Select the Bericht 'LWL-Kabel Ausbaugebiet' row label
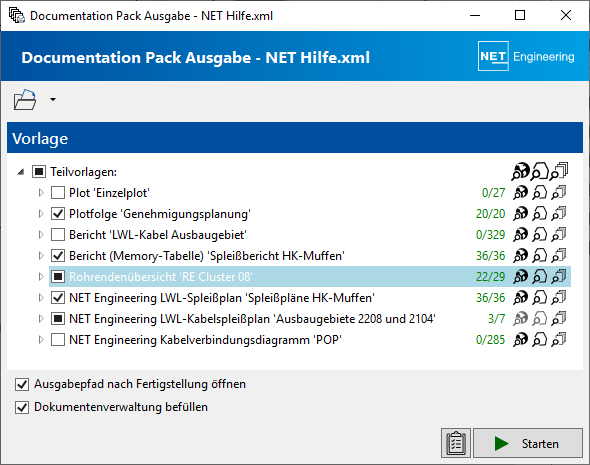Image resolution: width=590 pixels, height=465 pixels. 158,235
